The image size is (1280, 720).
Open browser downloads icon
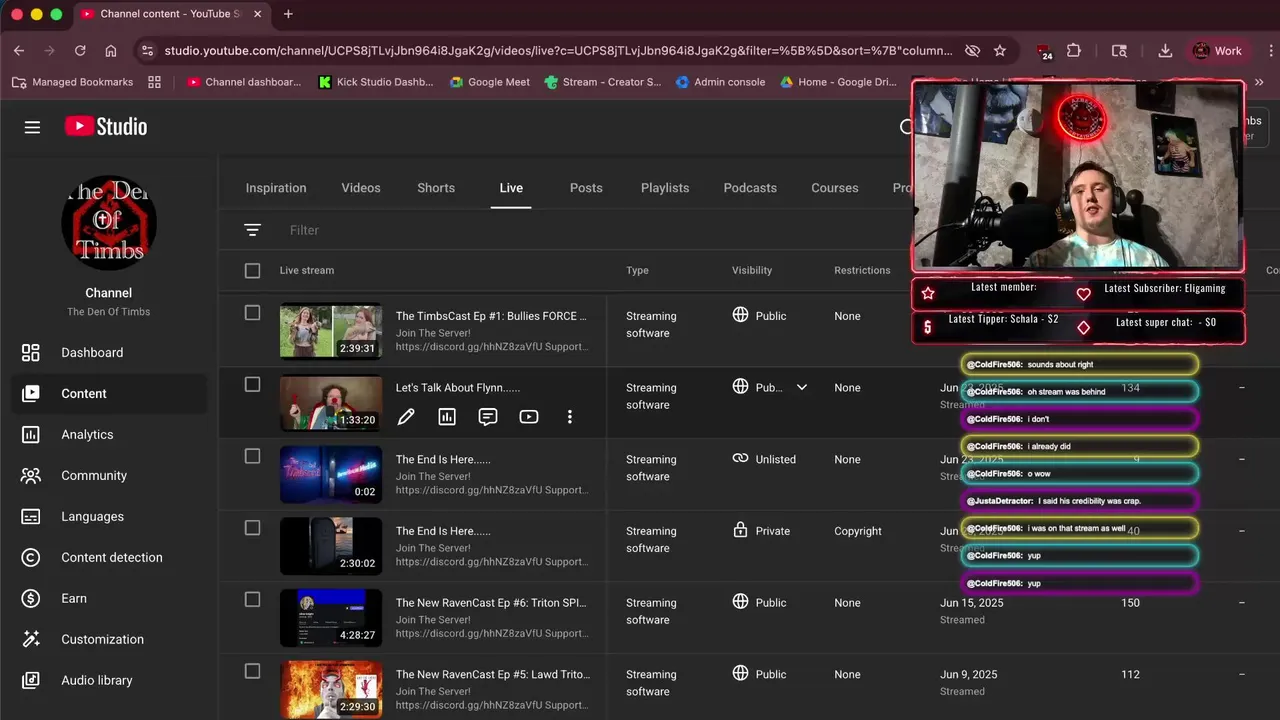1165,51
